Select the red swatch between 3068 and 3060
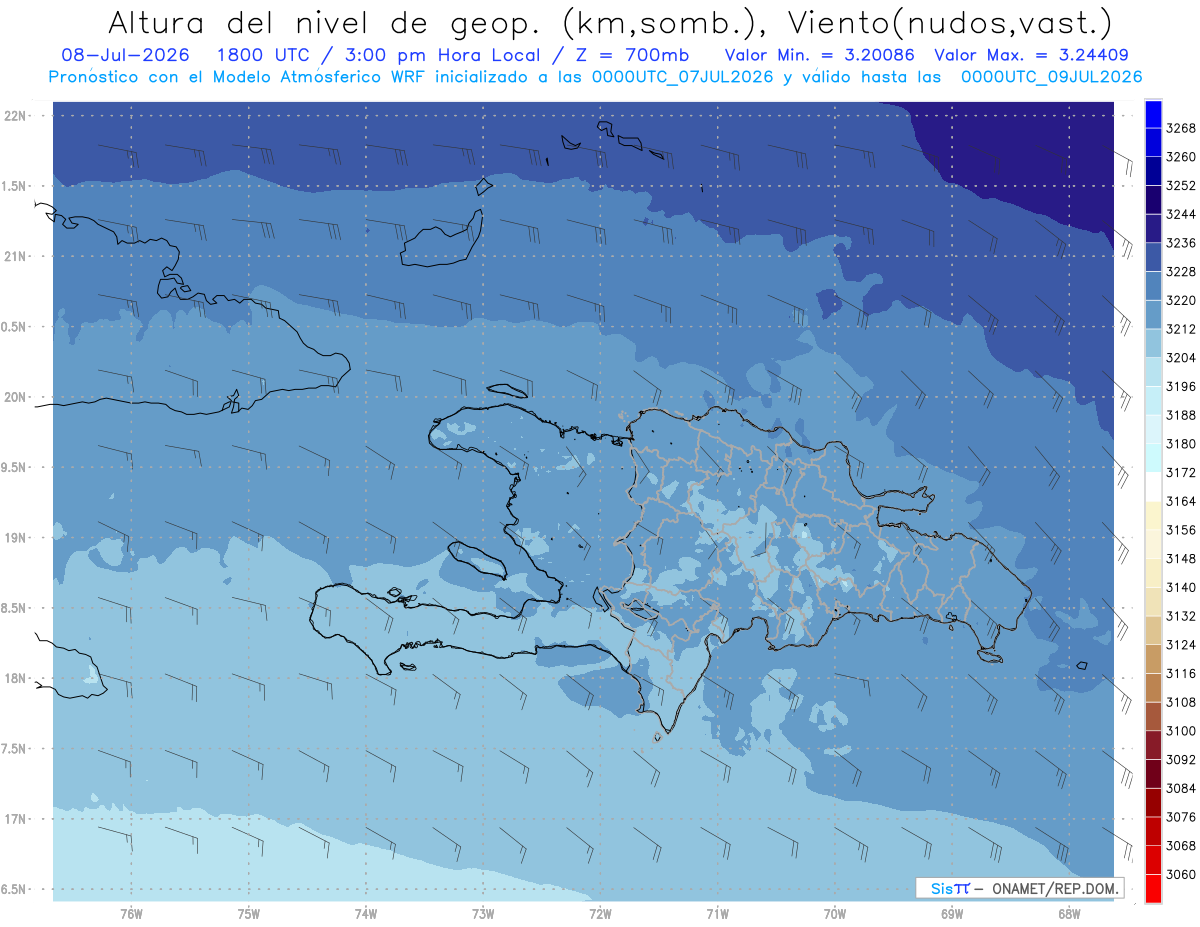This screenshot has width=1200, height=927. click(1153, 860)
